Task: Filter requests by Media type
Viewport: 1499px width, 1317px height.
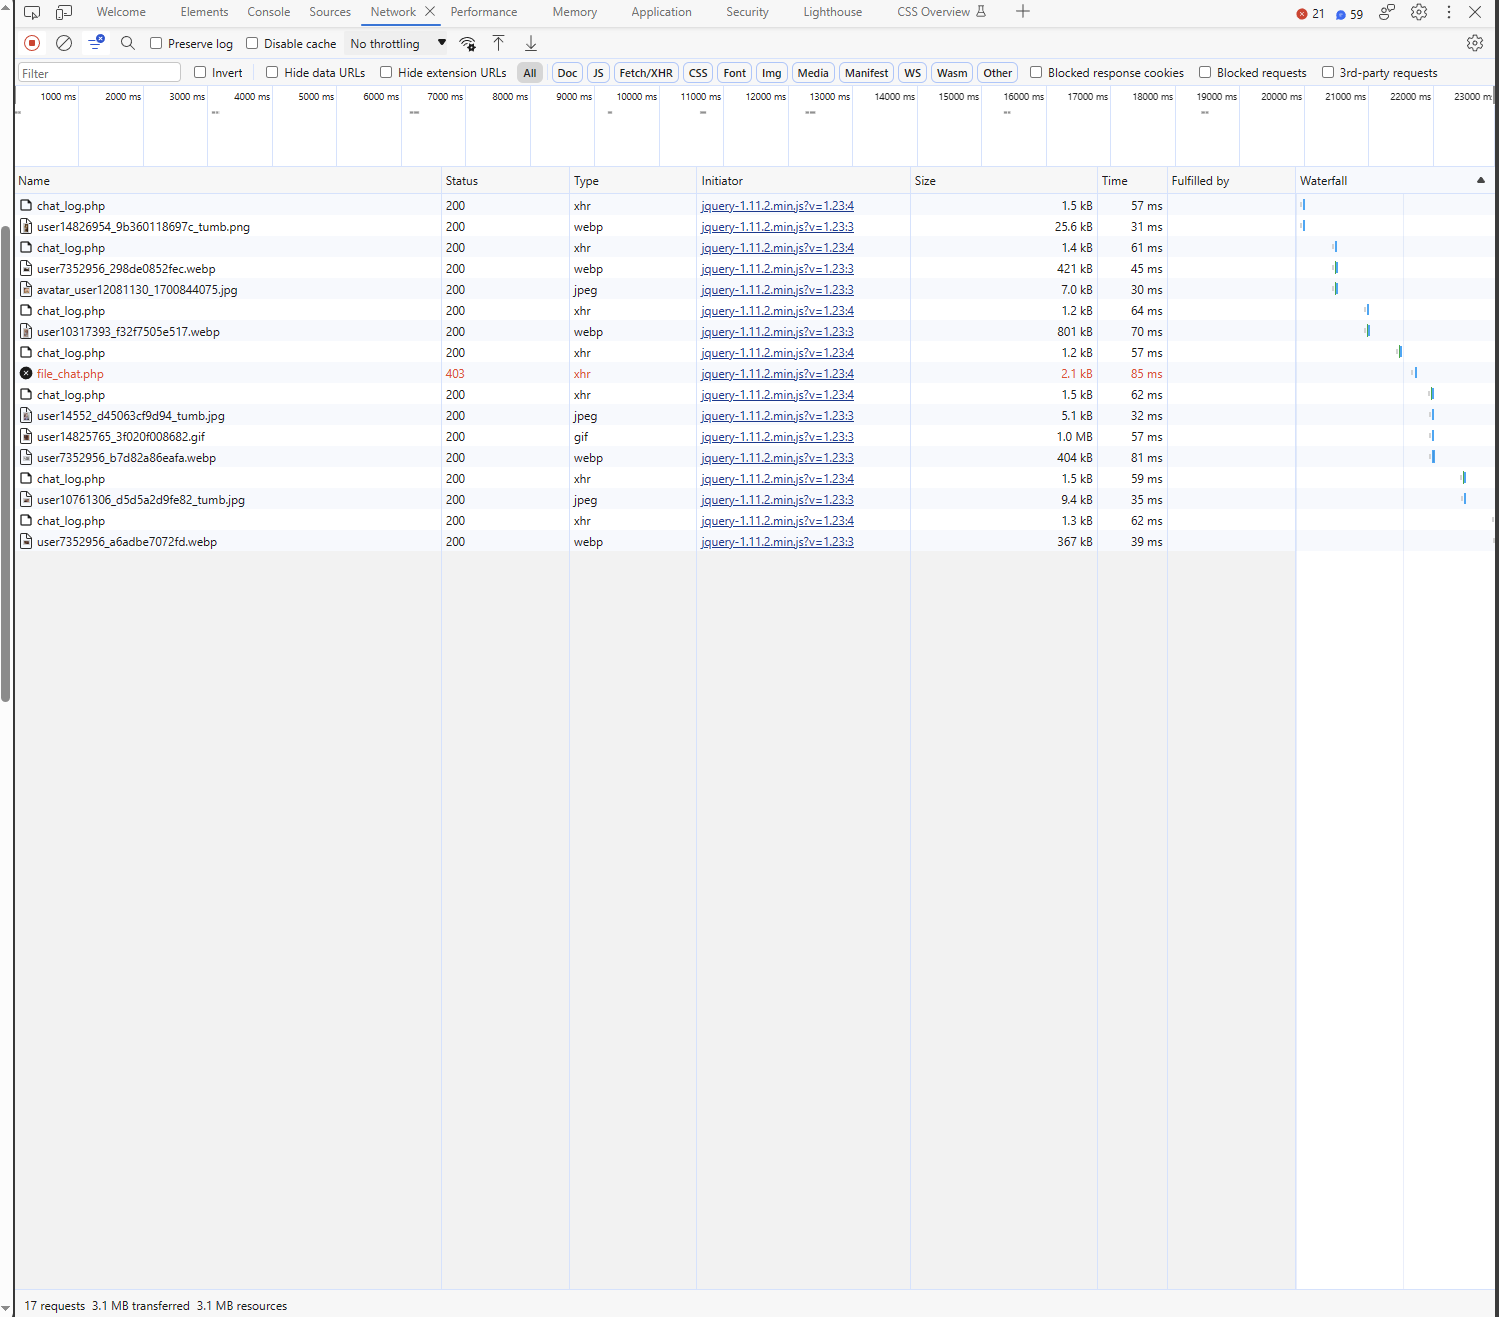Action: click(813, 73)
